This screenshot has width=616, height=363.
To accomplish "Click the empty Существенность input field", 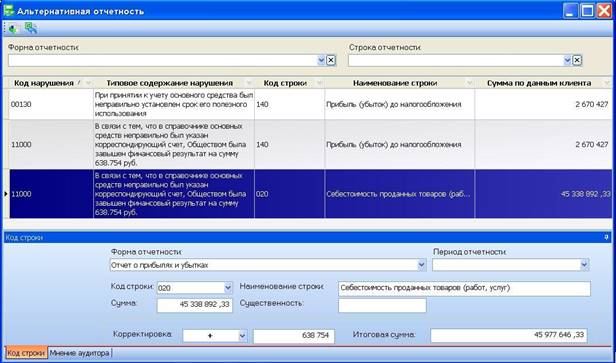I will pyautogui.click(x=382, y=305).
